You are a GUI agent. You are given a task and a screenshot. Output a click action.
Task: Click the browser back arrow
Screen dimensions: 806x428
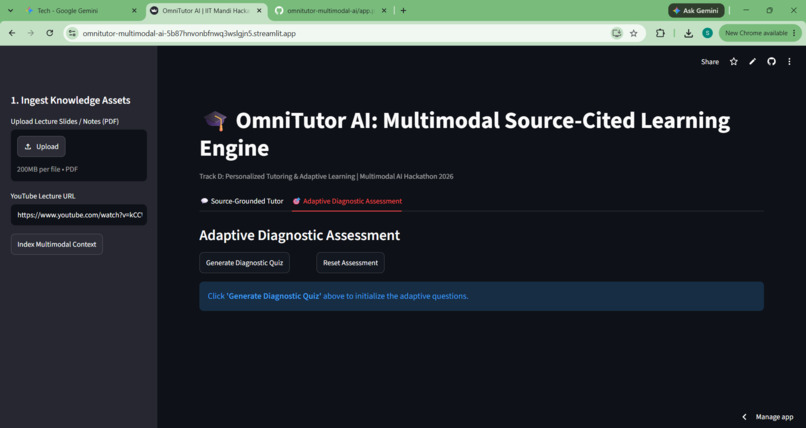[12, 33]
